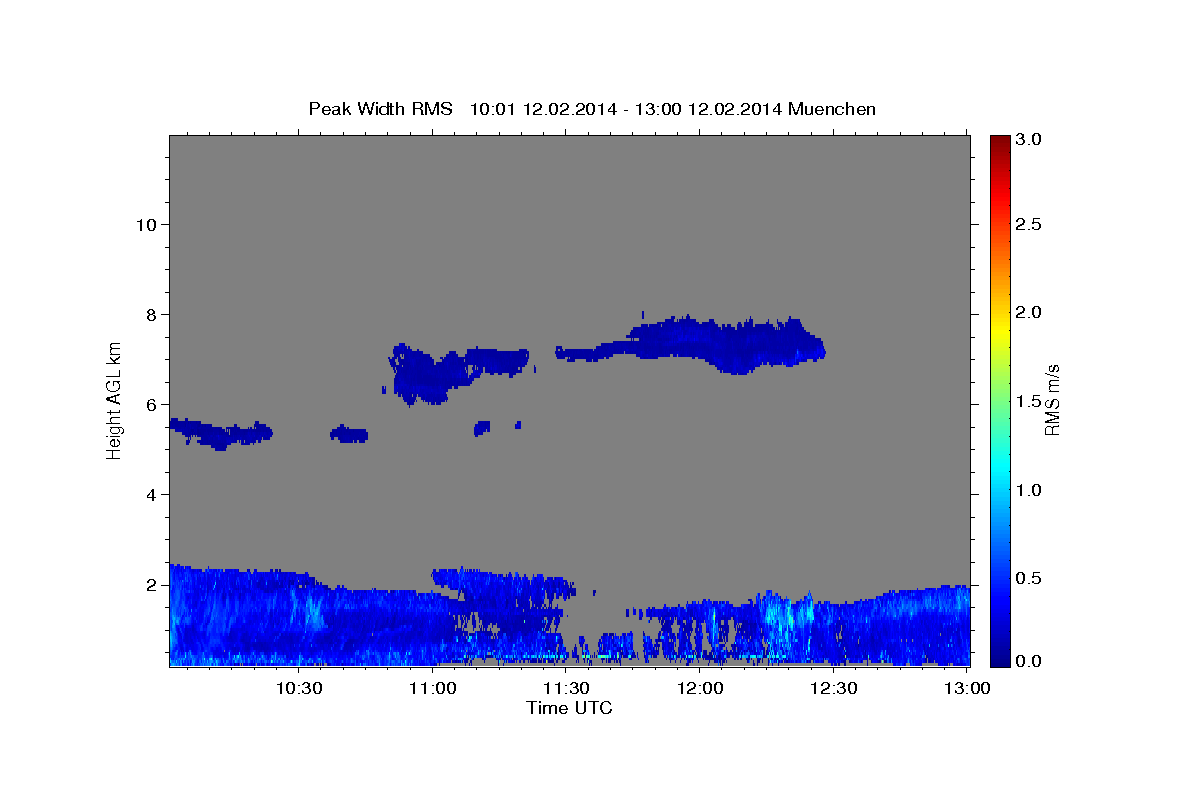Click the height tick label 10

tap(145, 224)
